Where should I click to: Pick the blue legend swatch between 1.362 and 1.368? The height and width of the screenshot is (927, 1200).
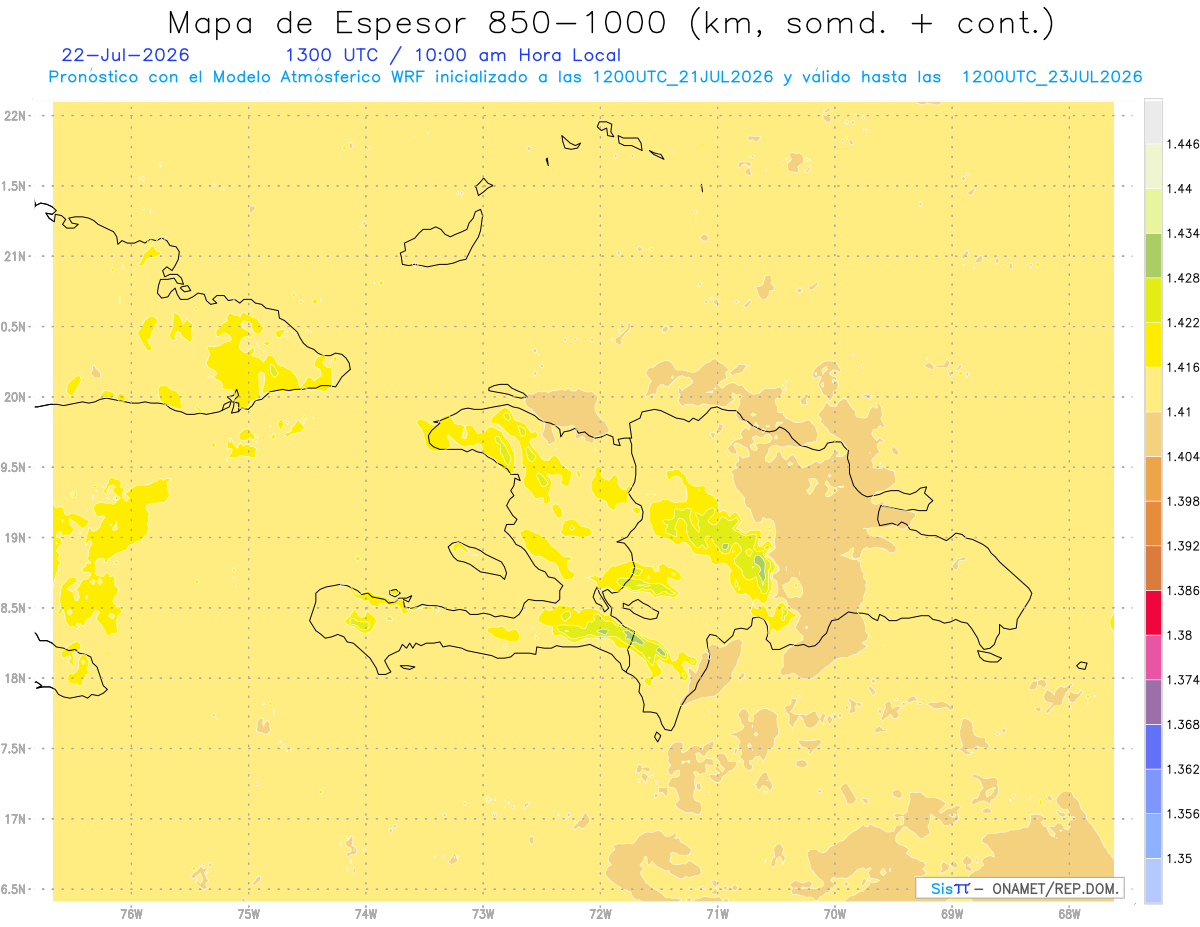tap(1153, 747)
